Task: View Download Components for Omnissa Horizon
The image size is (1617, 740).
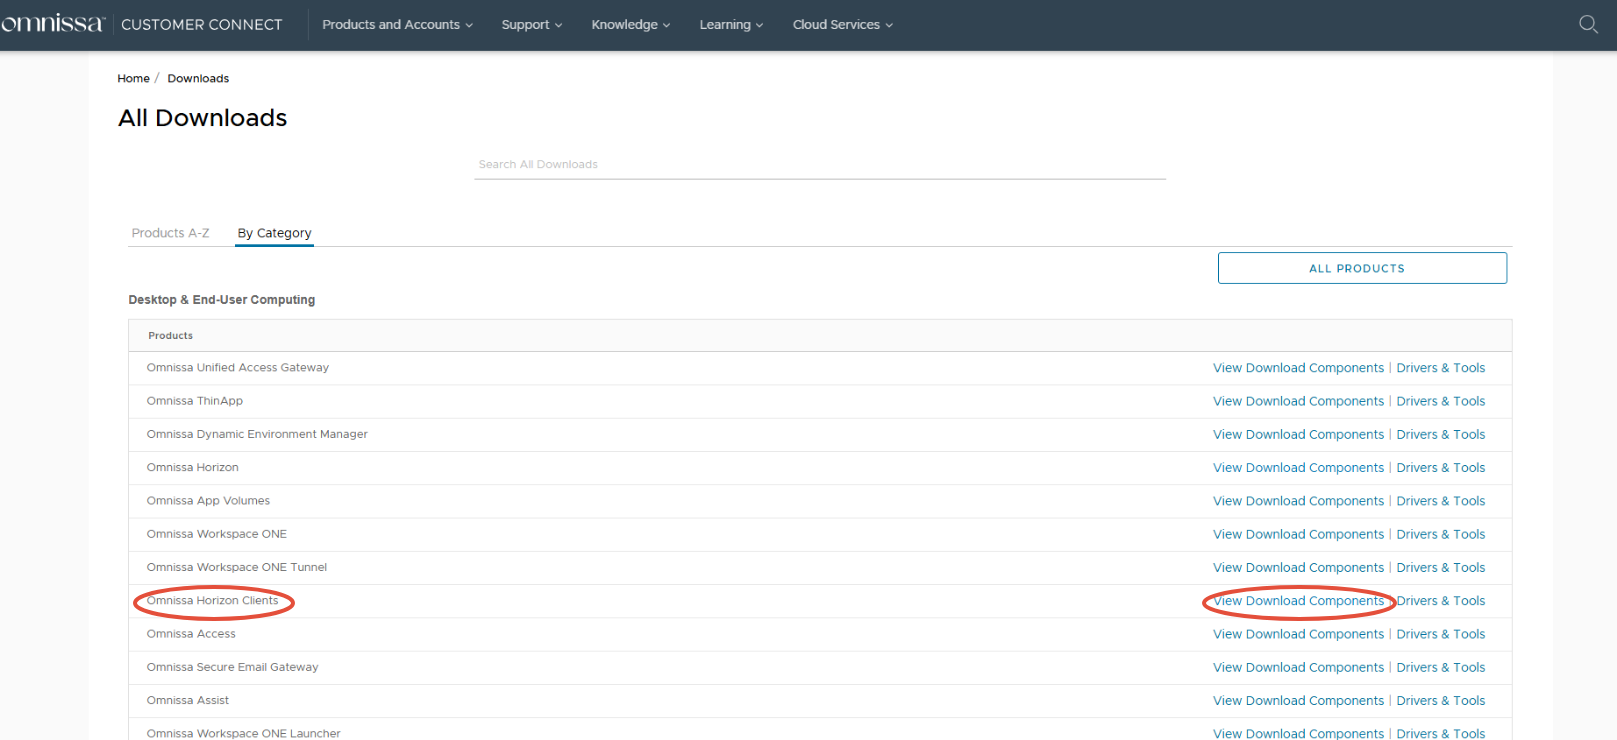Action: point(1298,467)
